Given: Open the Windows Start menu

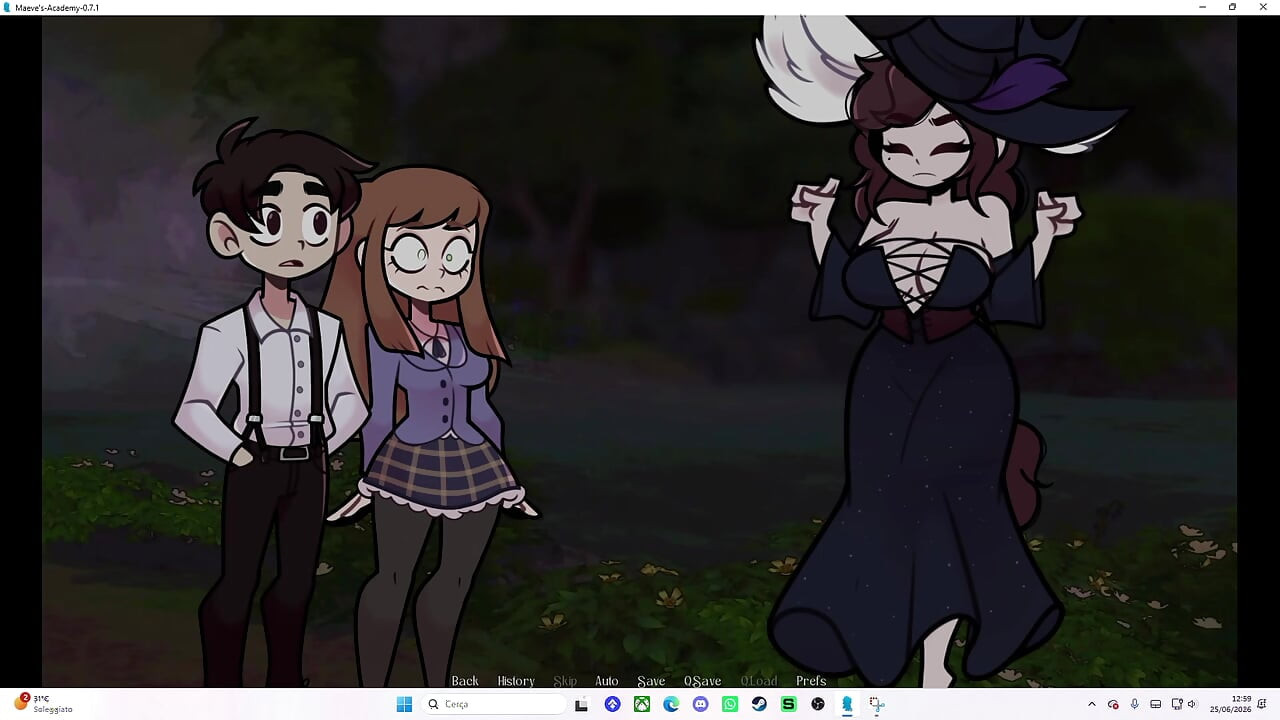Looking at the screenshot, I should tap(404, 704).
